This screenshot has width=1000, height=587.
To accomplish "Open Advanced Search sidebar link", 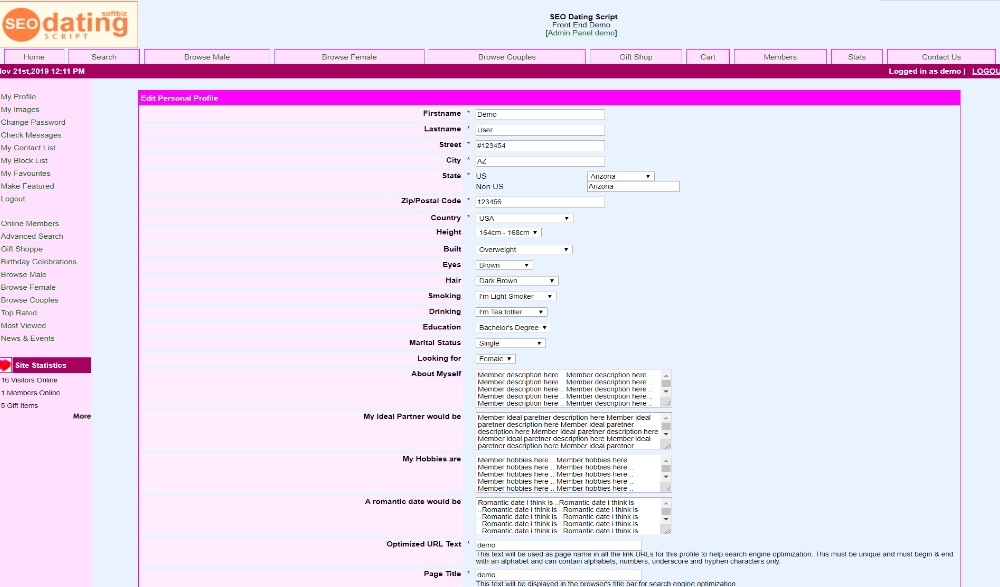I will [x=32, y=236].
